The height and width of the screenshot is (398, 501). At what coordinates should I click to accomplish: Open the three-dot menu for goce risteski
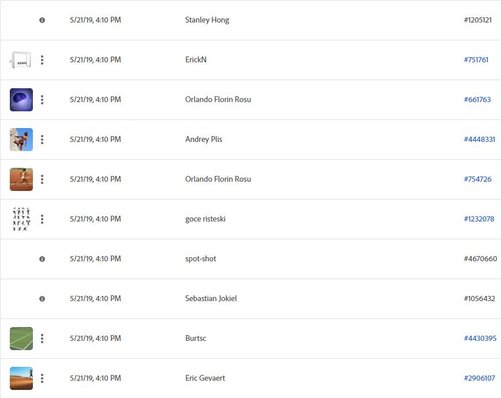click(x=42, y=219)
